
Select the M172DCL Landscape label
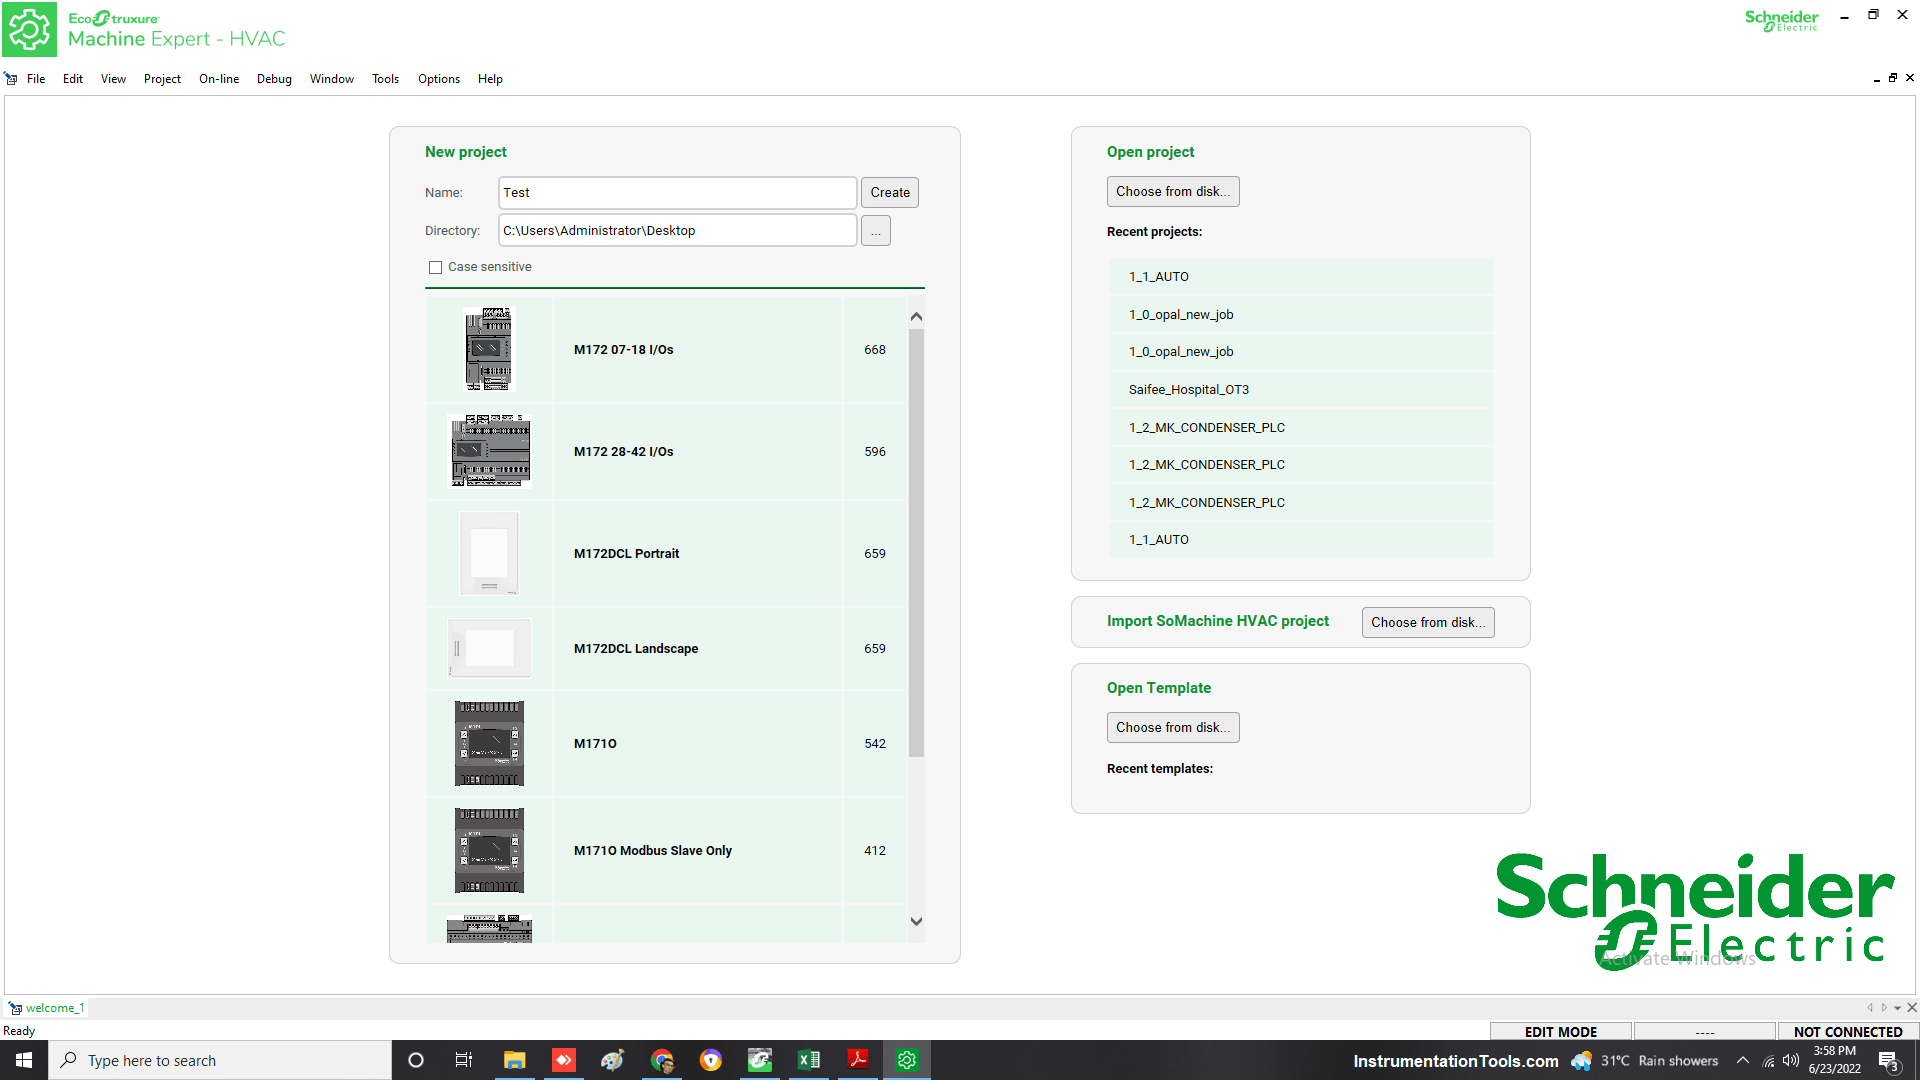(x=636, y=649)
